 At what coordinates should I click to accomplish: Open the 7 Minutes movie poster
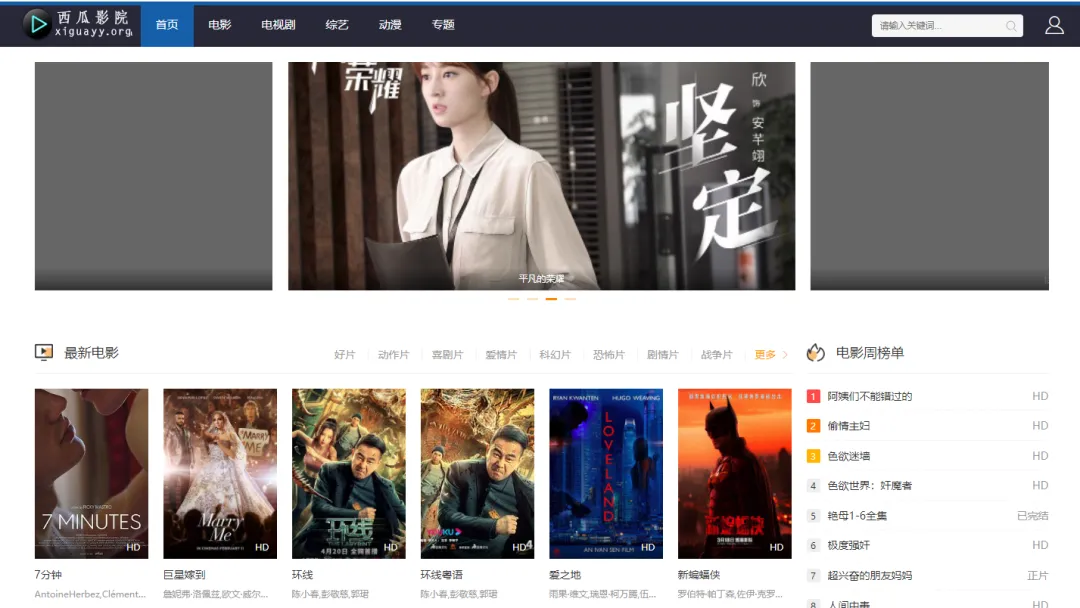92,473
